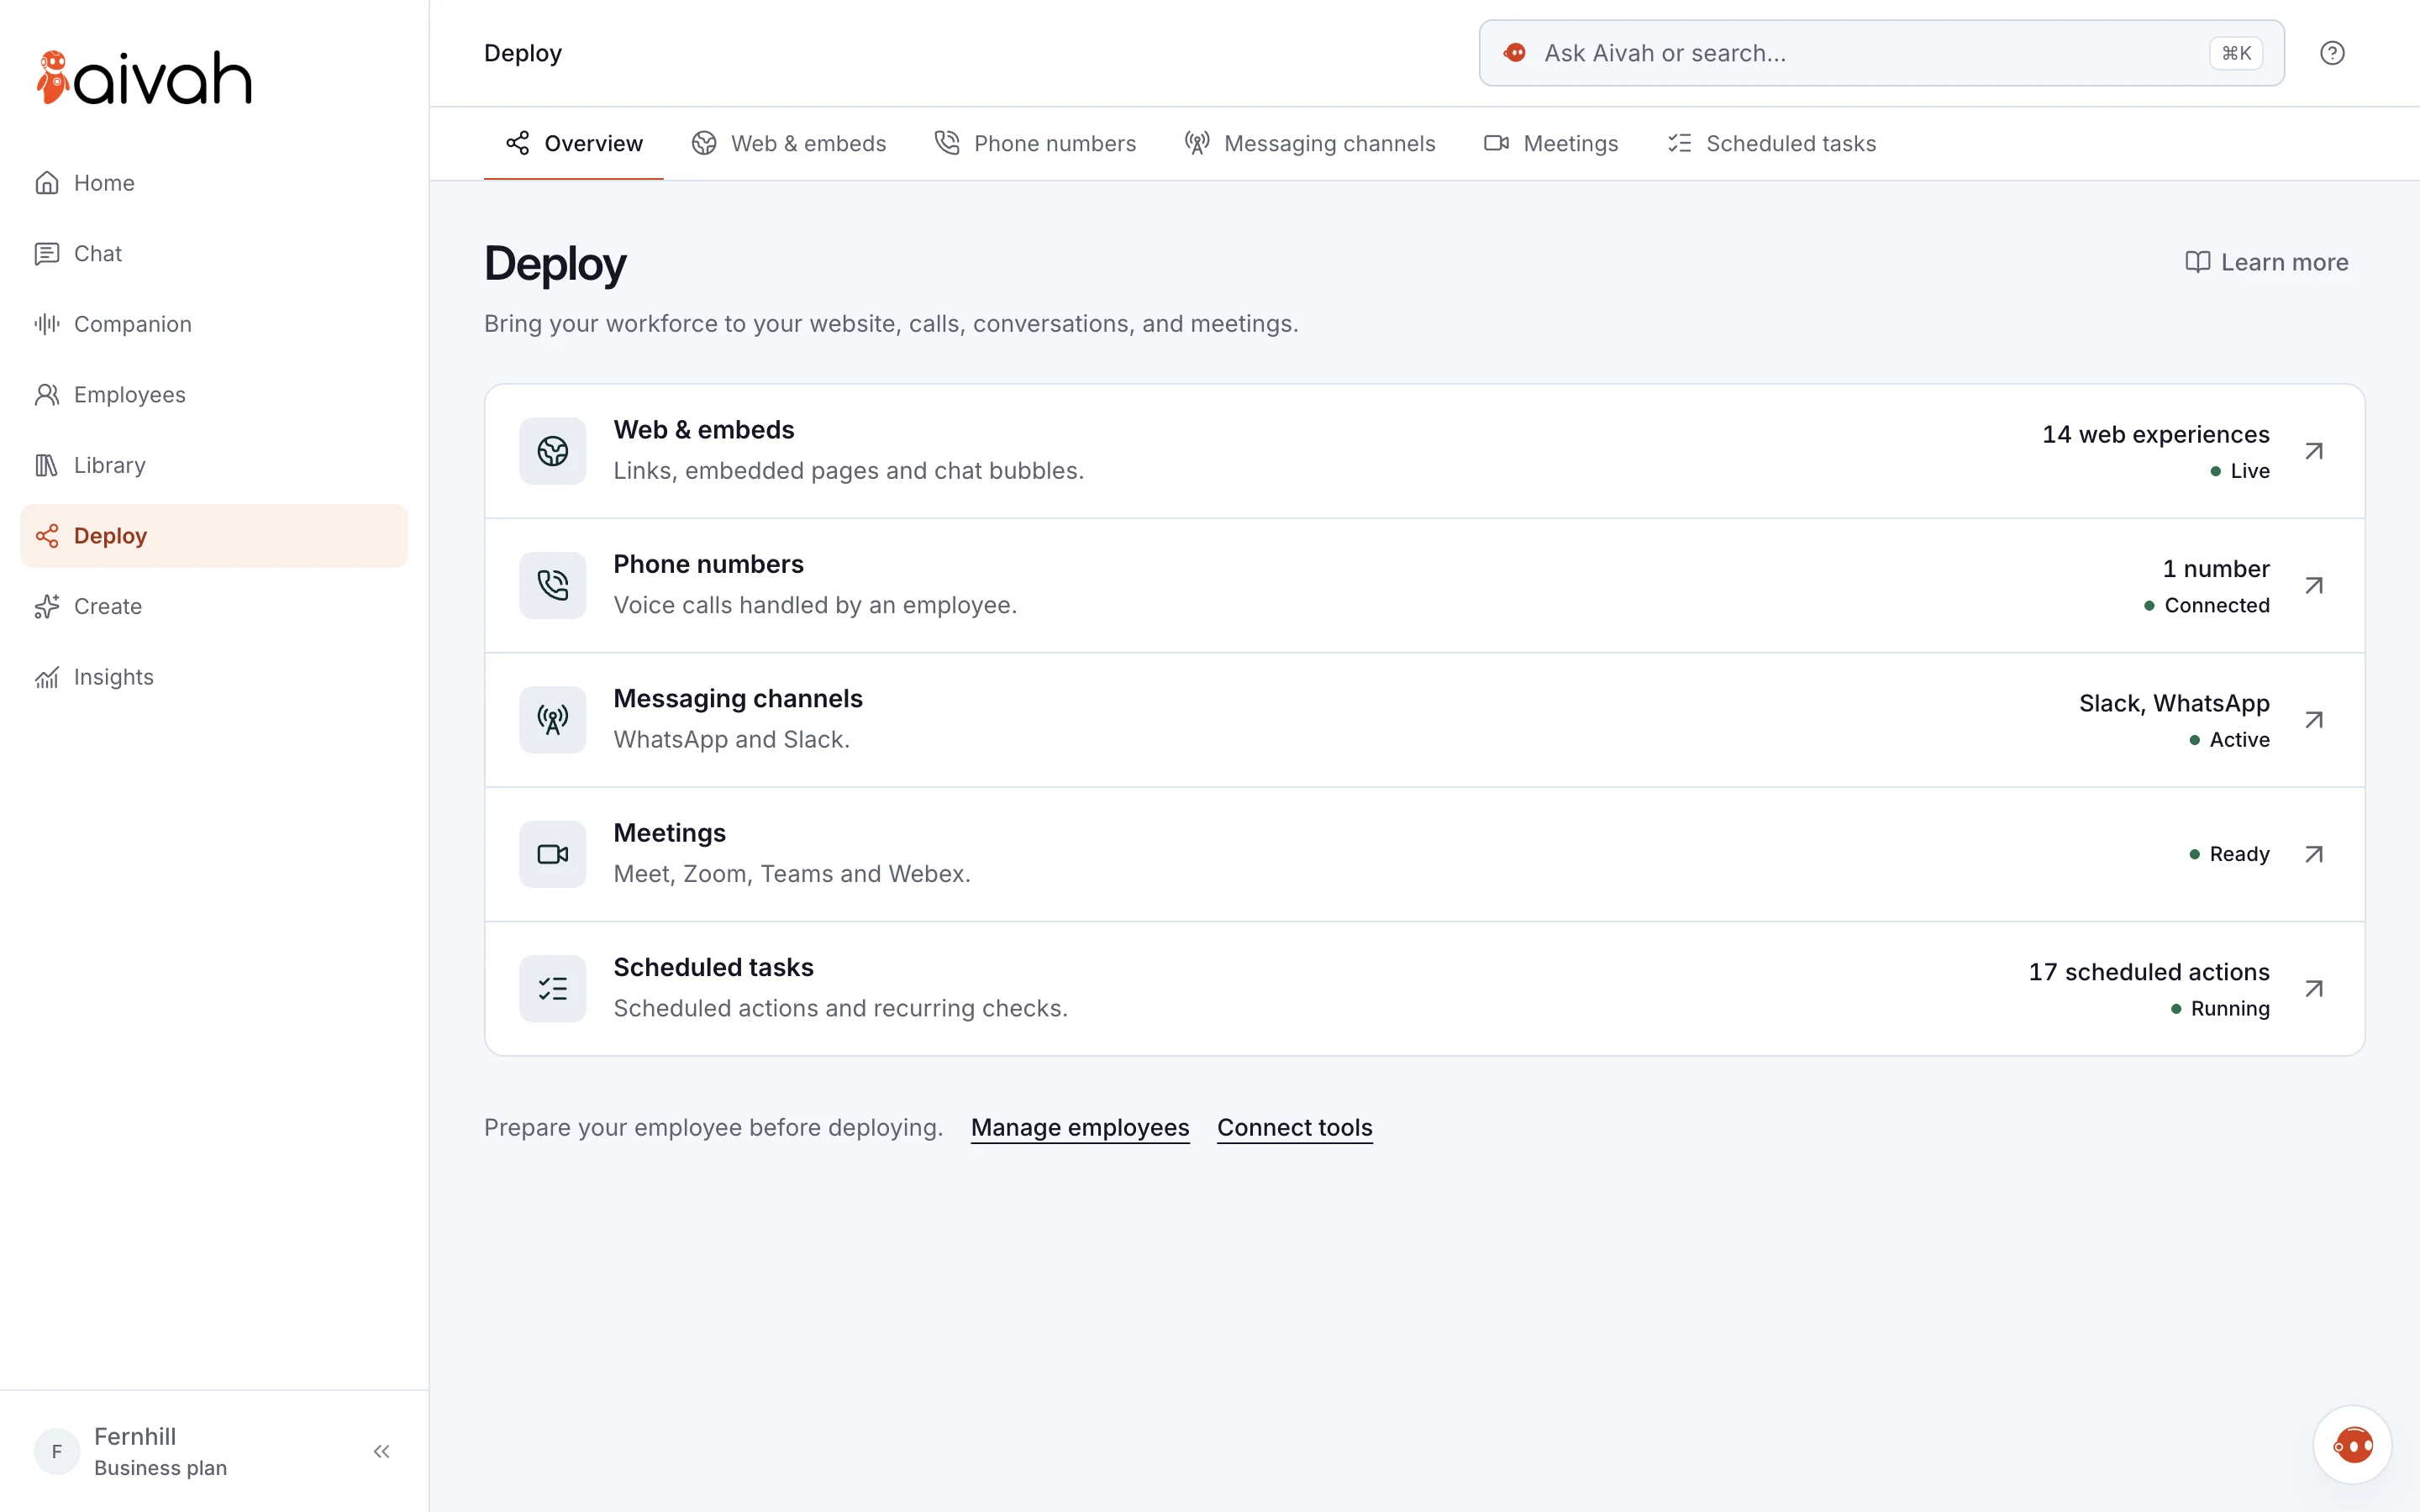Open the Phone numbers tab

(1035, 144)
